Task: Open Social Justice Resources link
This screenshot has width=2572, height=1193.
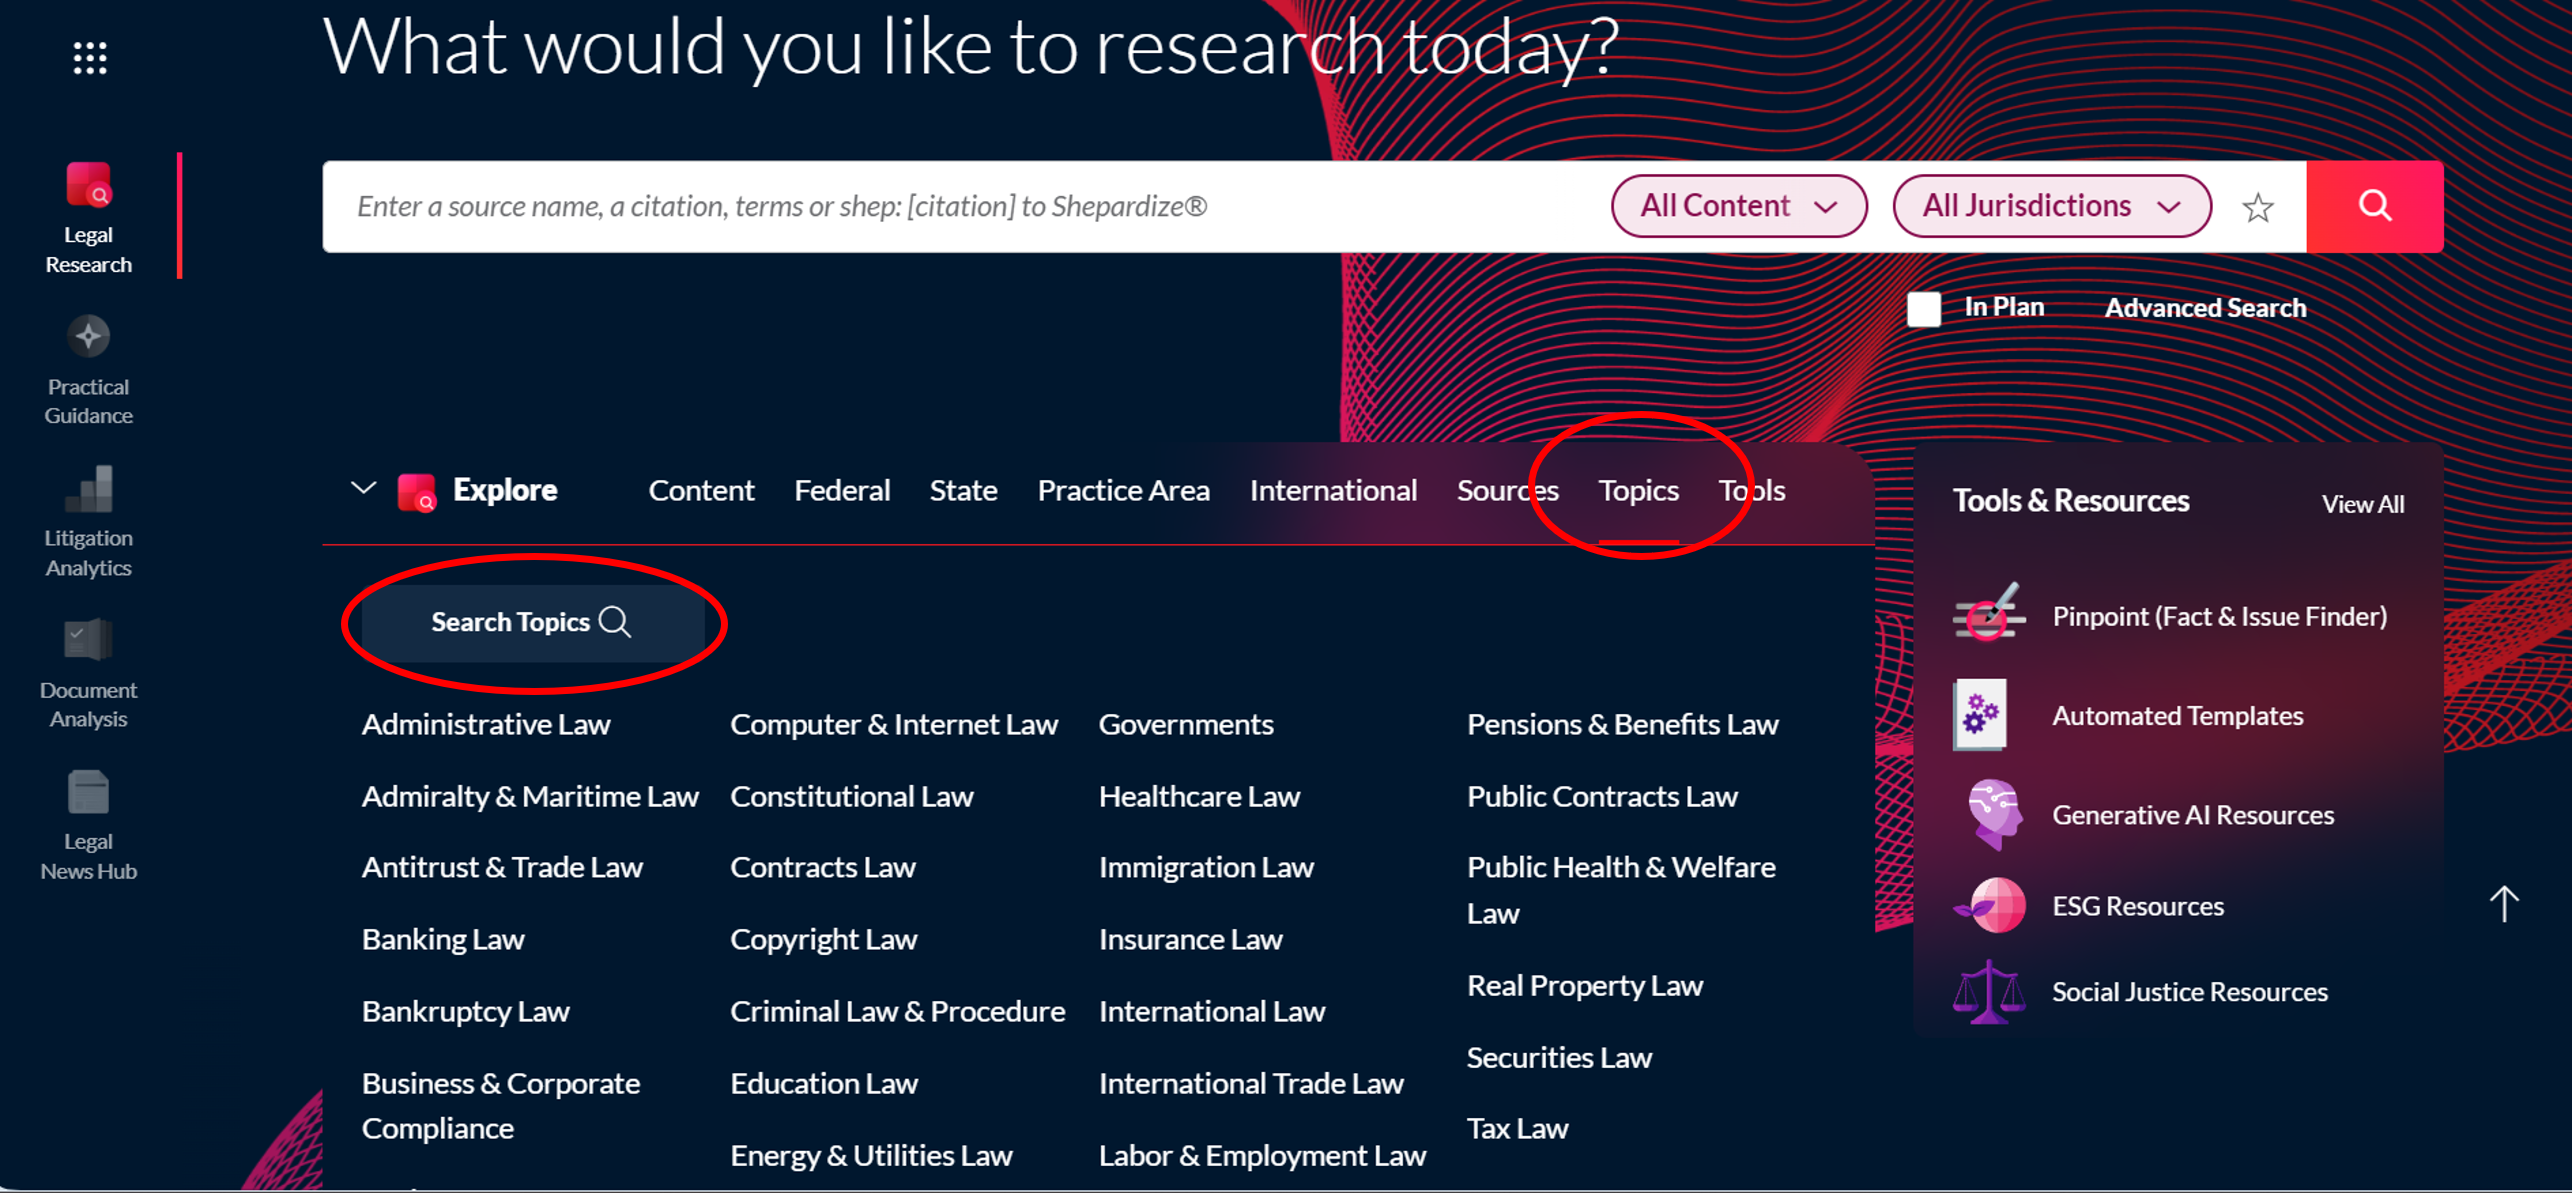Action: (x=2190, y=992)
